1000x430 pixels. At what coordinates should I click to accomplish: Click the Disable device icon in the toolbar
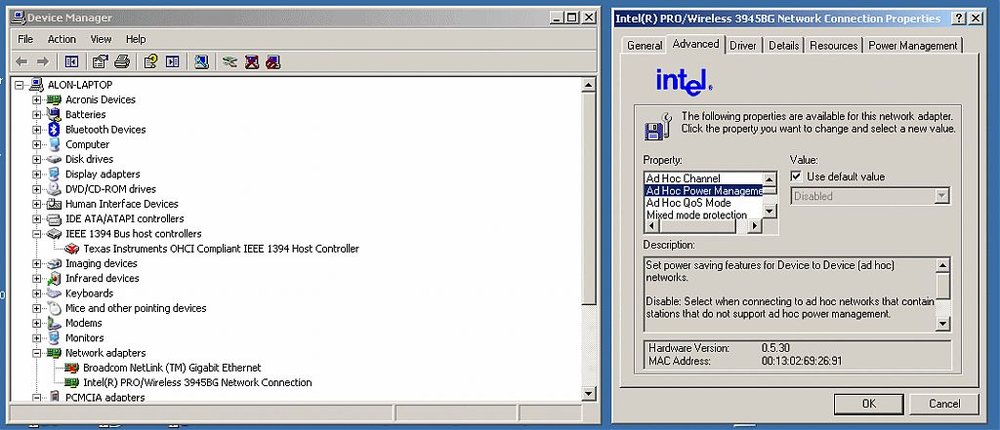pyautogui.click(x=273, y=62)
